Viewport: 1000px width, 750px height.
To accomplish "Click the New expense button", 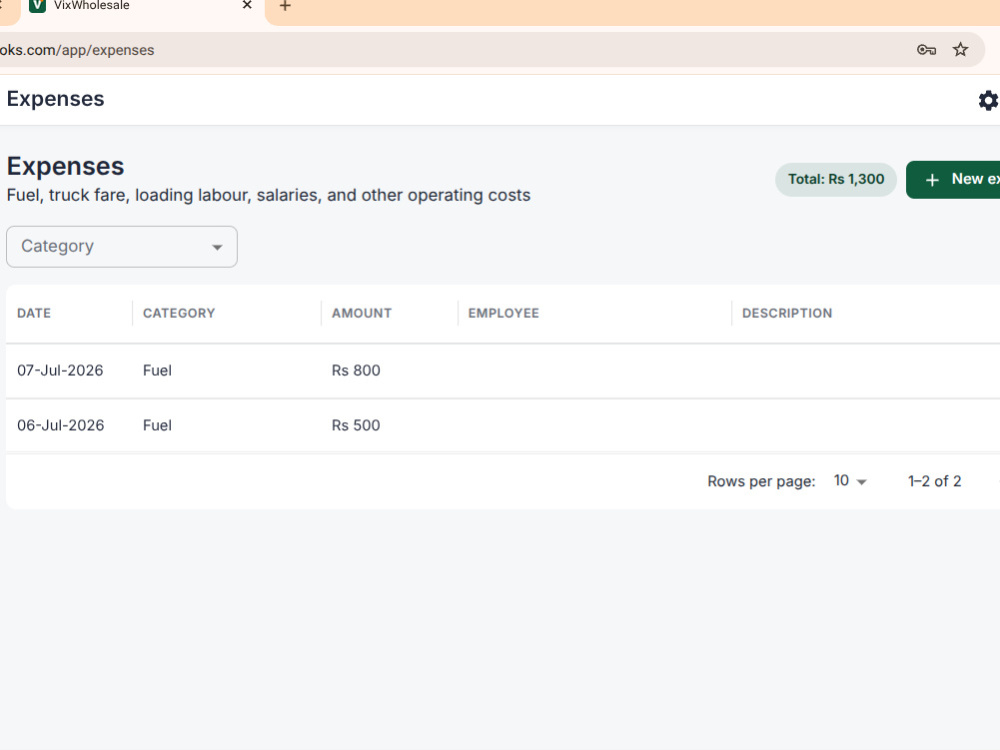I will tap(953, 180).
